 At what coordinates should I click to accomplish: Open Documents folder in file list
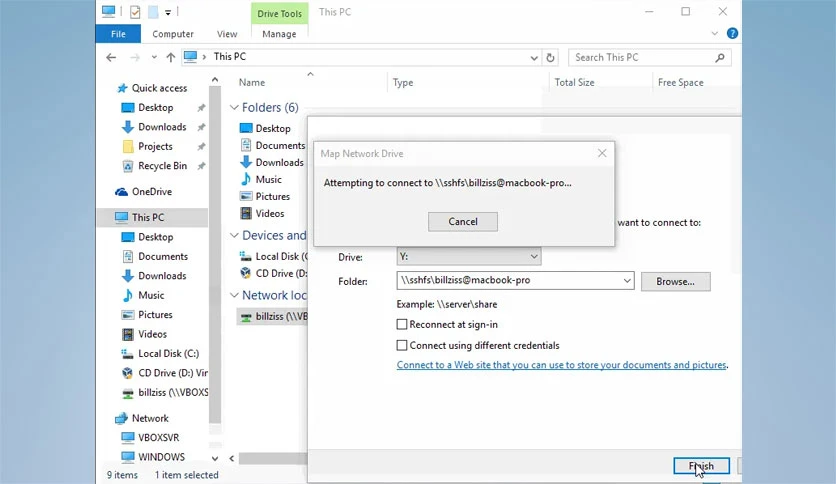(280, 146)
